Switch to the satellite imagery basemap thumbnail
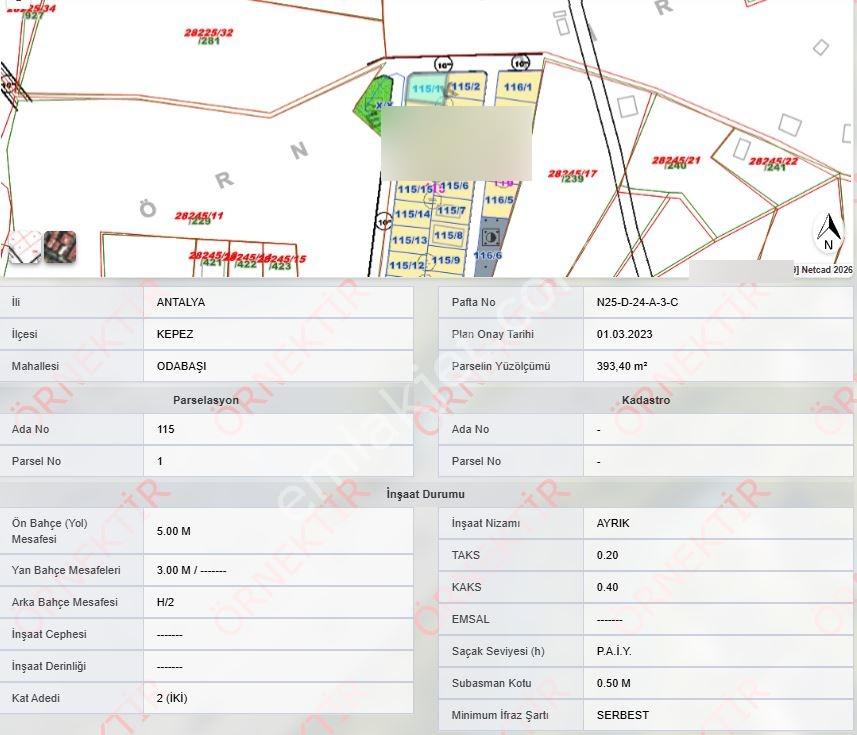This screenshot has height=735, width=857. pos(60,247)
